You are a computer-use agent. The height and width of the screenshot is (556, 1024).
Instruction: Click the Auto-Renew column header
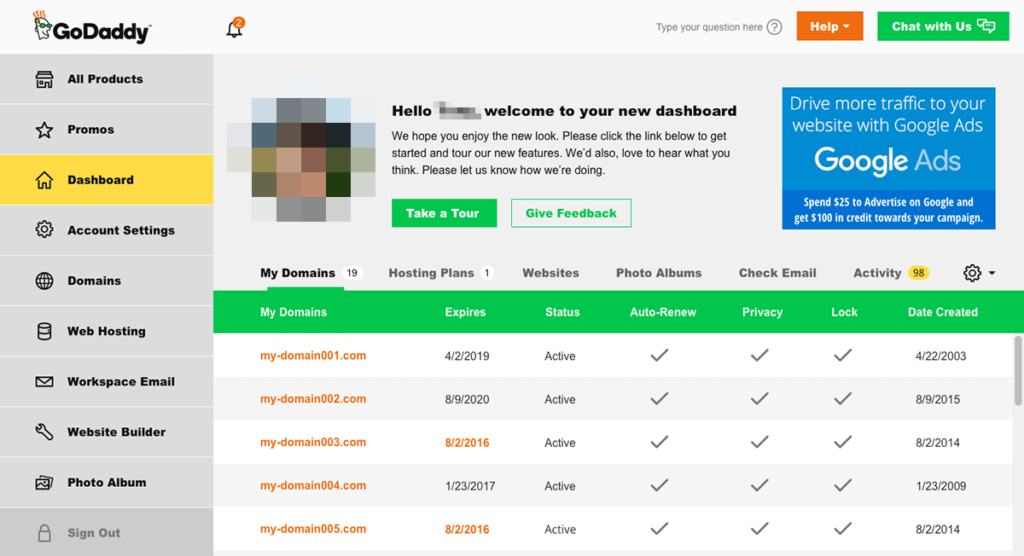663,312
